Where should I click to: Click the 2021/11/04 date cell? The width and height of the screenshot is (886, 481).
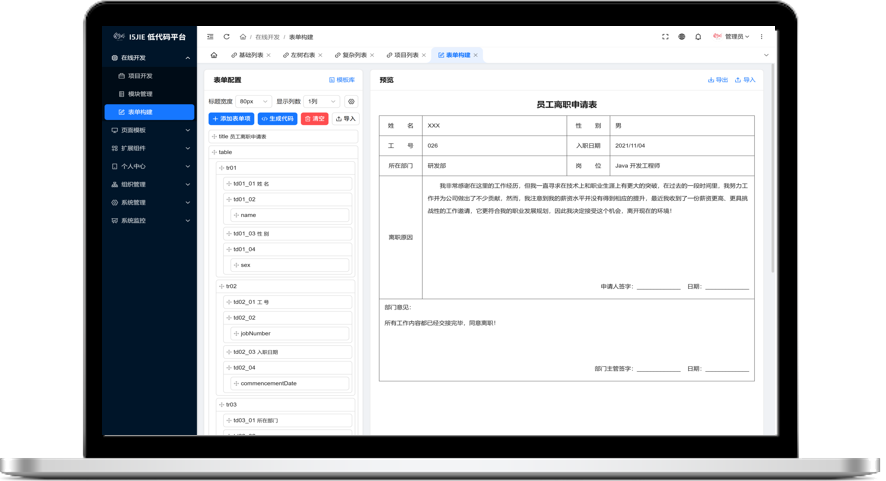tap(682, 146)
